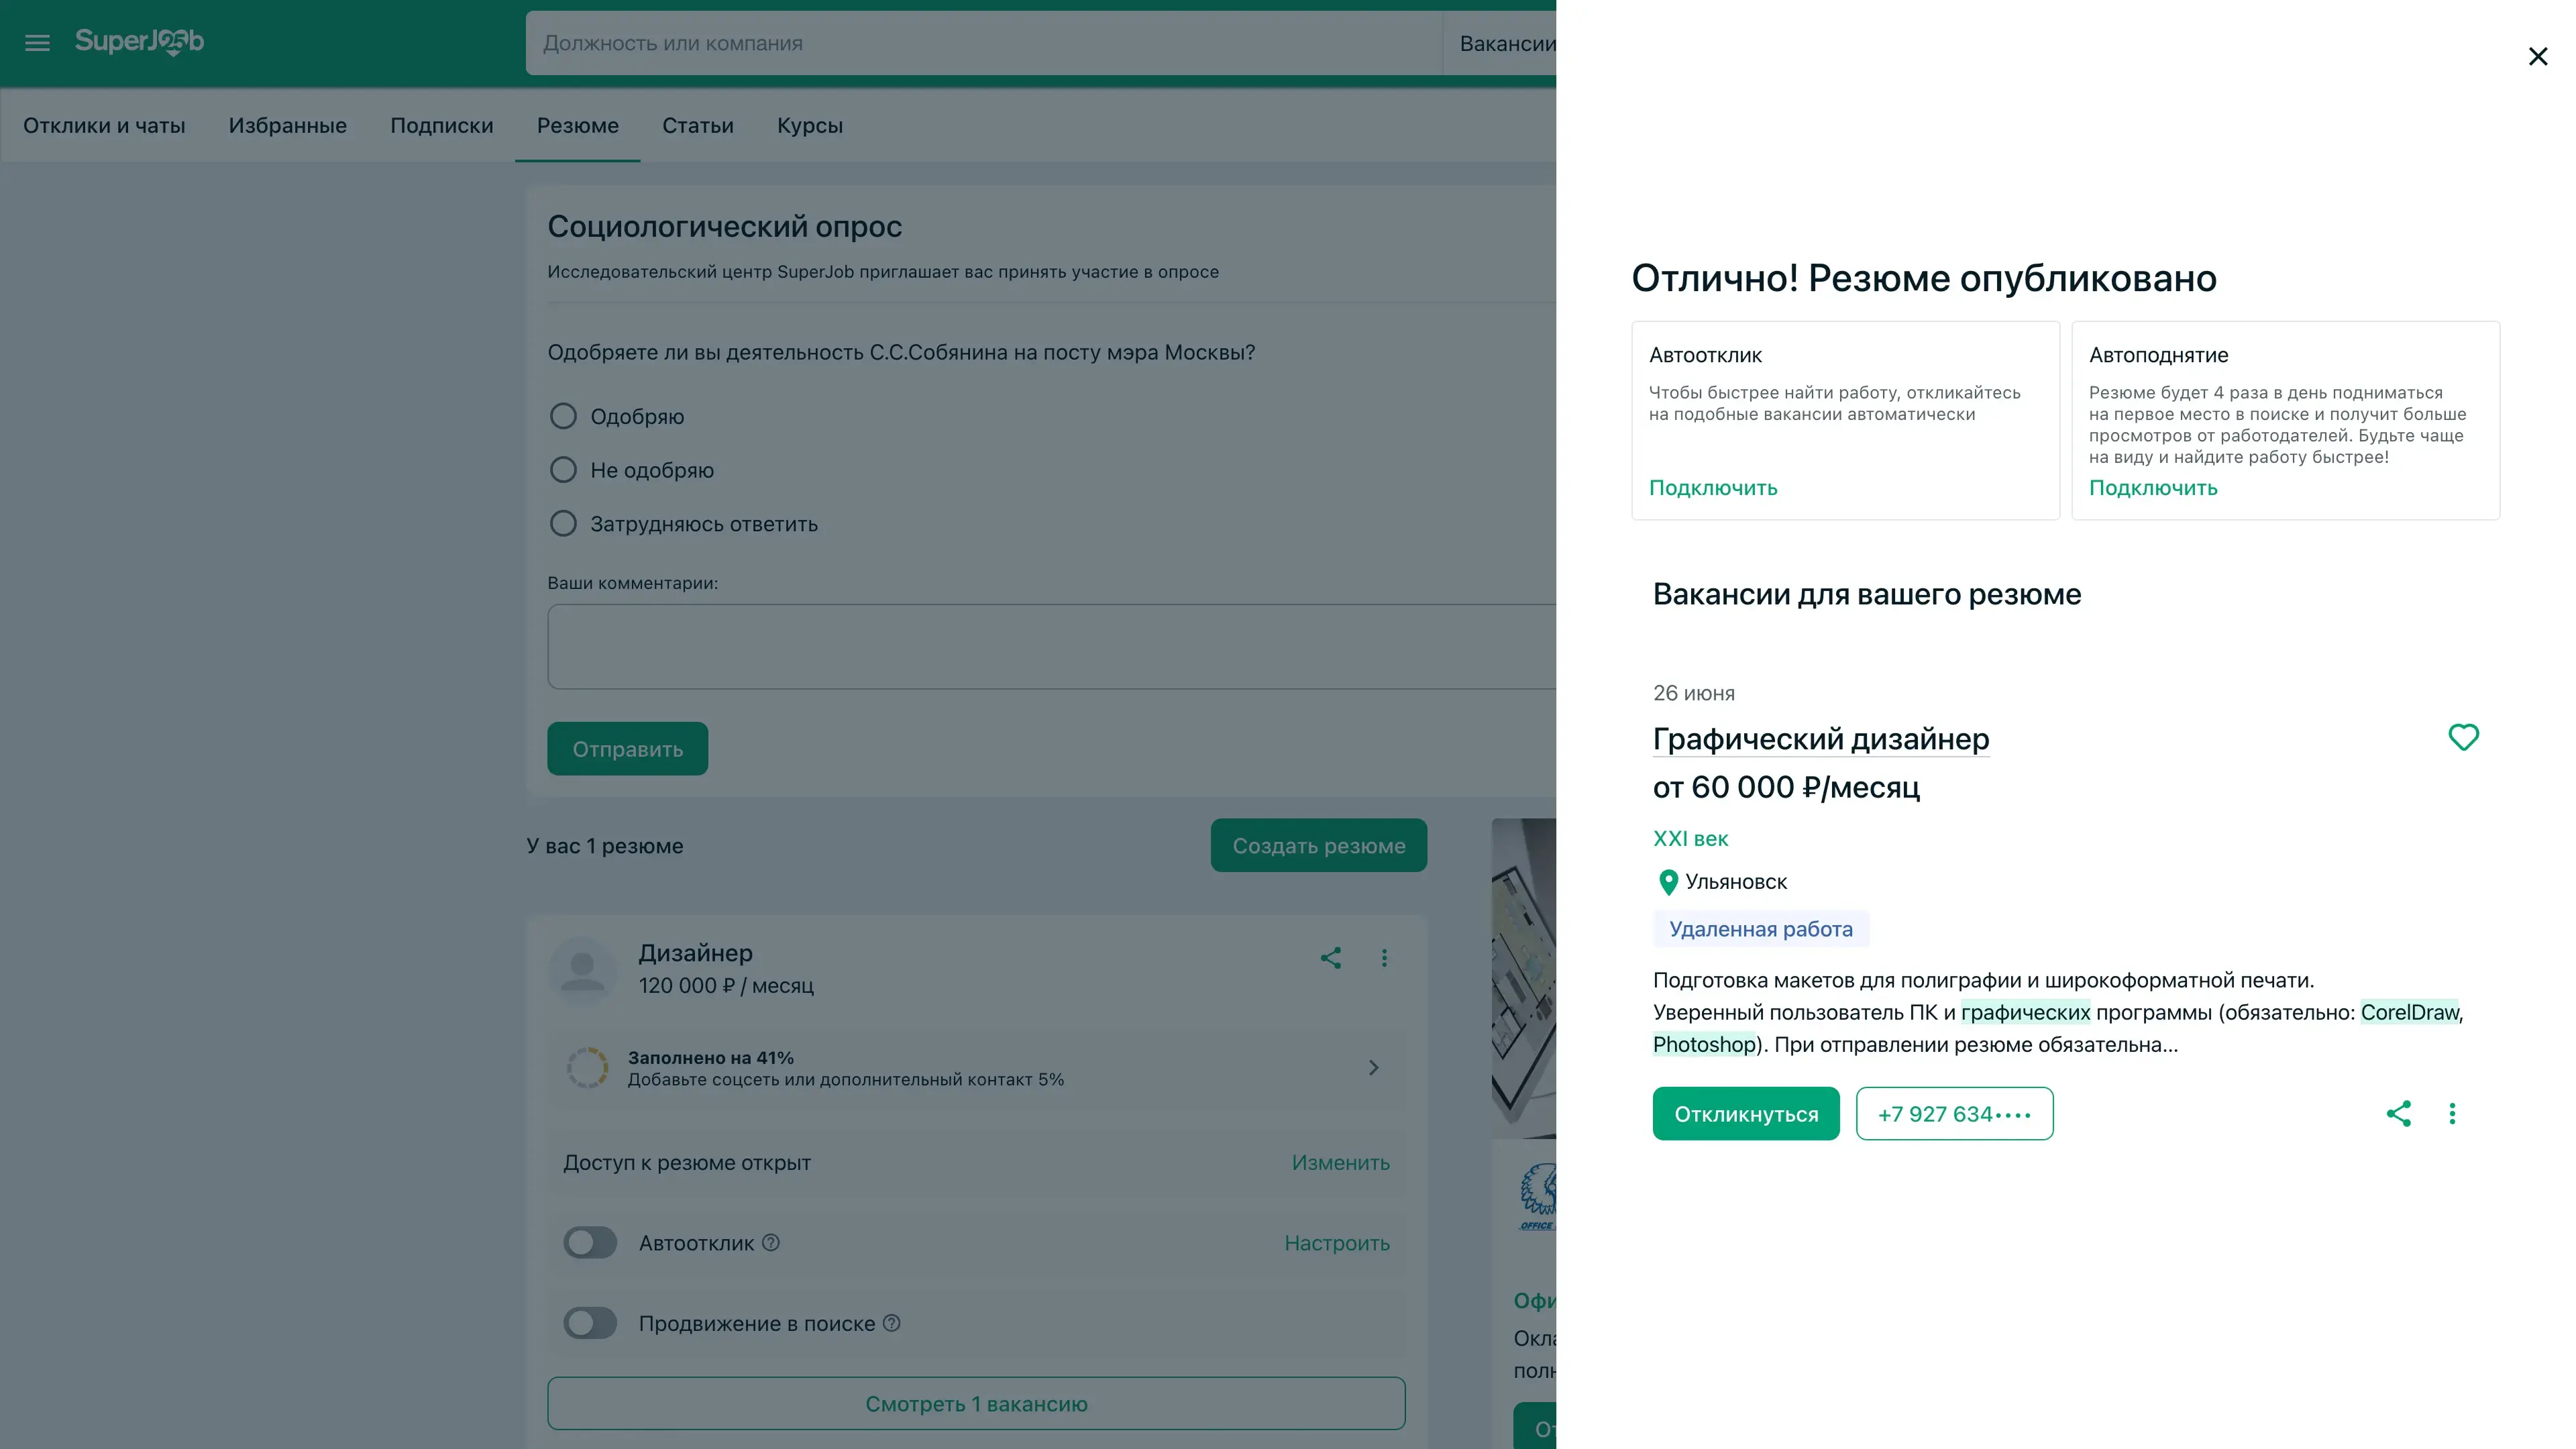Click the Продвижение в поиске help icon
Viewport: 2576px width, 1449px height.
coord(891,1323)
